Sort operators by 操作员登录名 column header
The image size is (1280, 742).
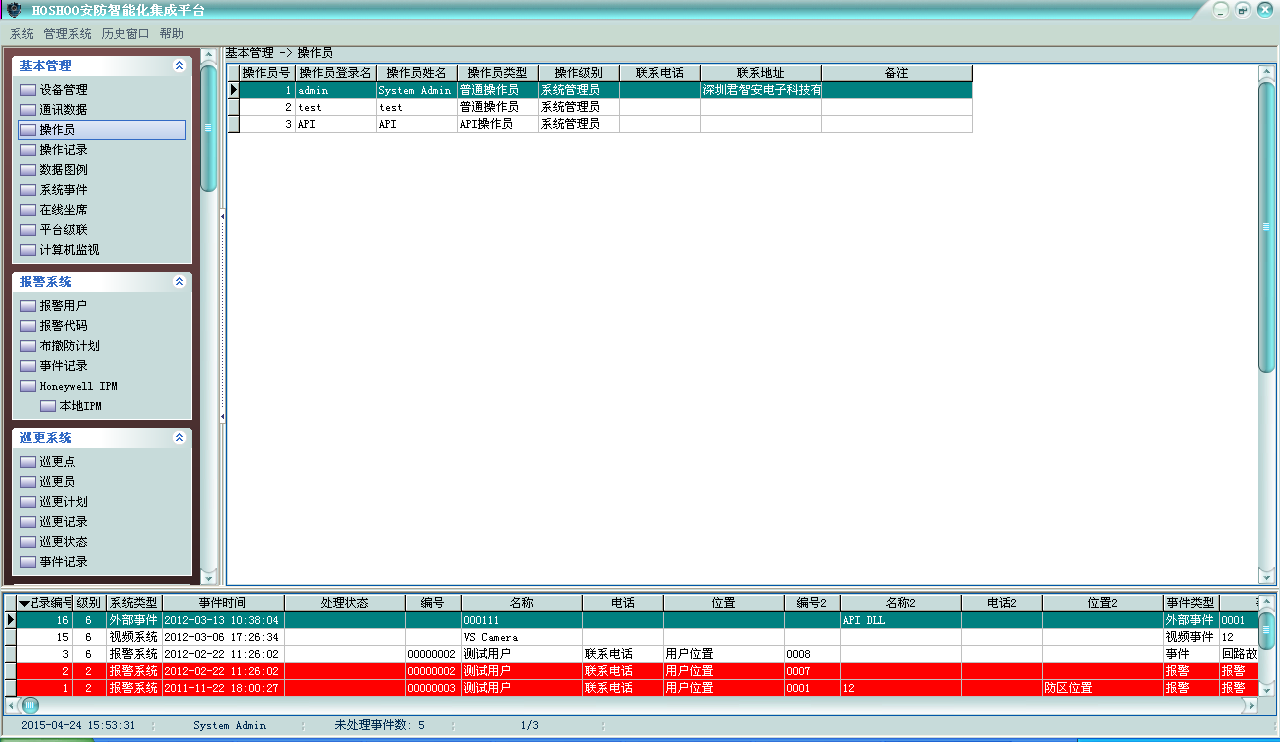[x=335, y=73]
